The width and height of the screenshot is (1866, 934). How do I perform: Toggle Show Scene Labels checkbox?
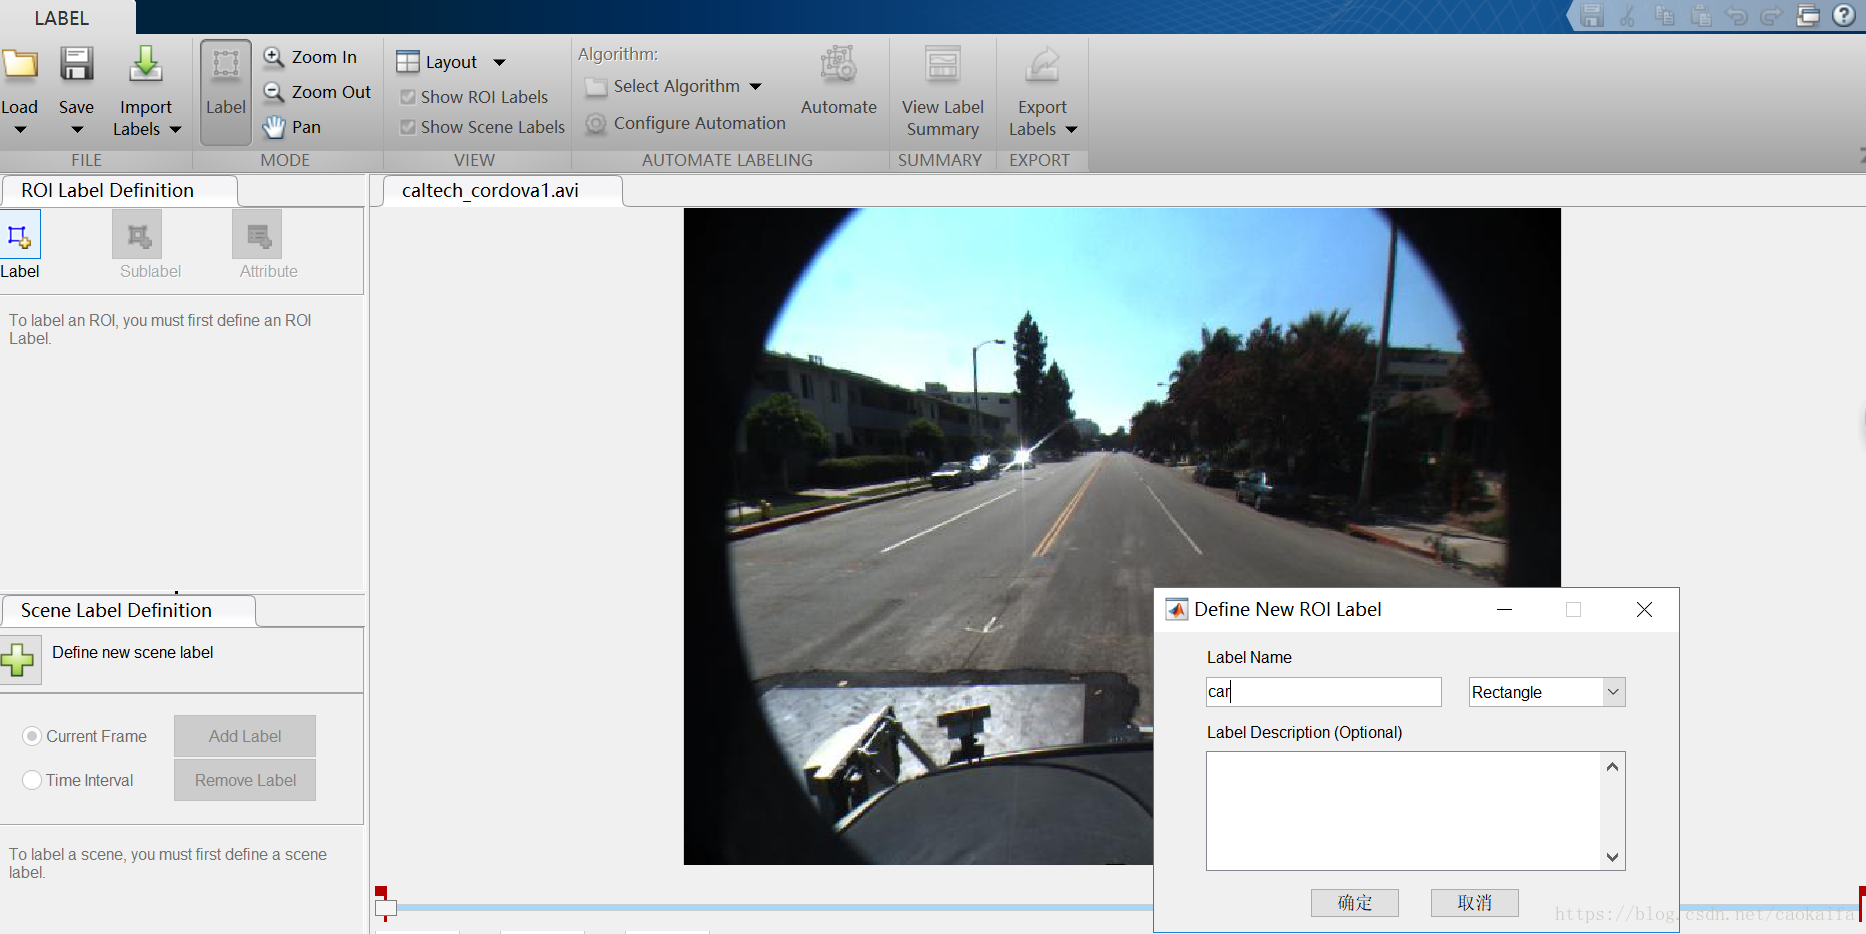[x=408, y=127]
